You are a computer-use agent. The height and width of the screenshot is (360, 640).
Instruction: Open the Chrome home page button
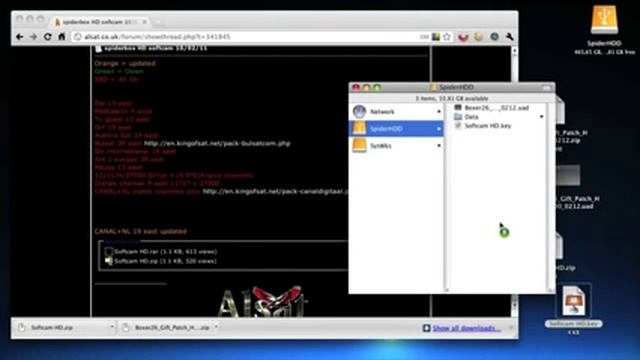pyautogui.click(x=62, y=37)
